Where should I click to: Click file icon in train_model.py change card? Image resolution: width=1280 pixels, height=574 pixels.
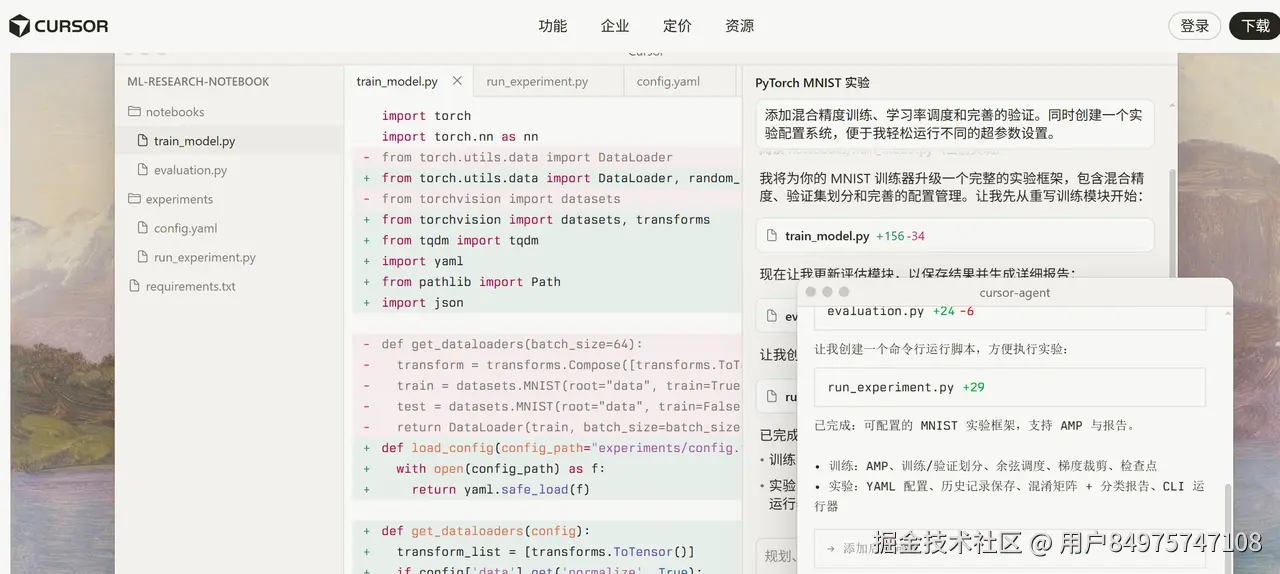(771, 236)
